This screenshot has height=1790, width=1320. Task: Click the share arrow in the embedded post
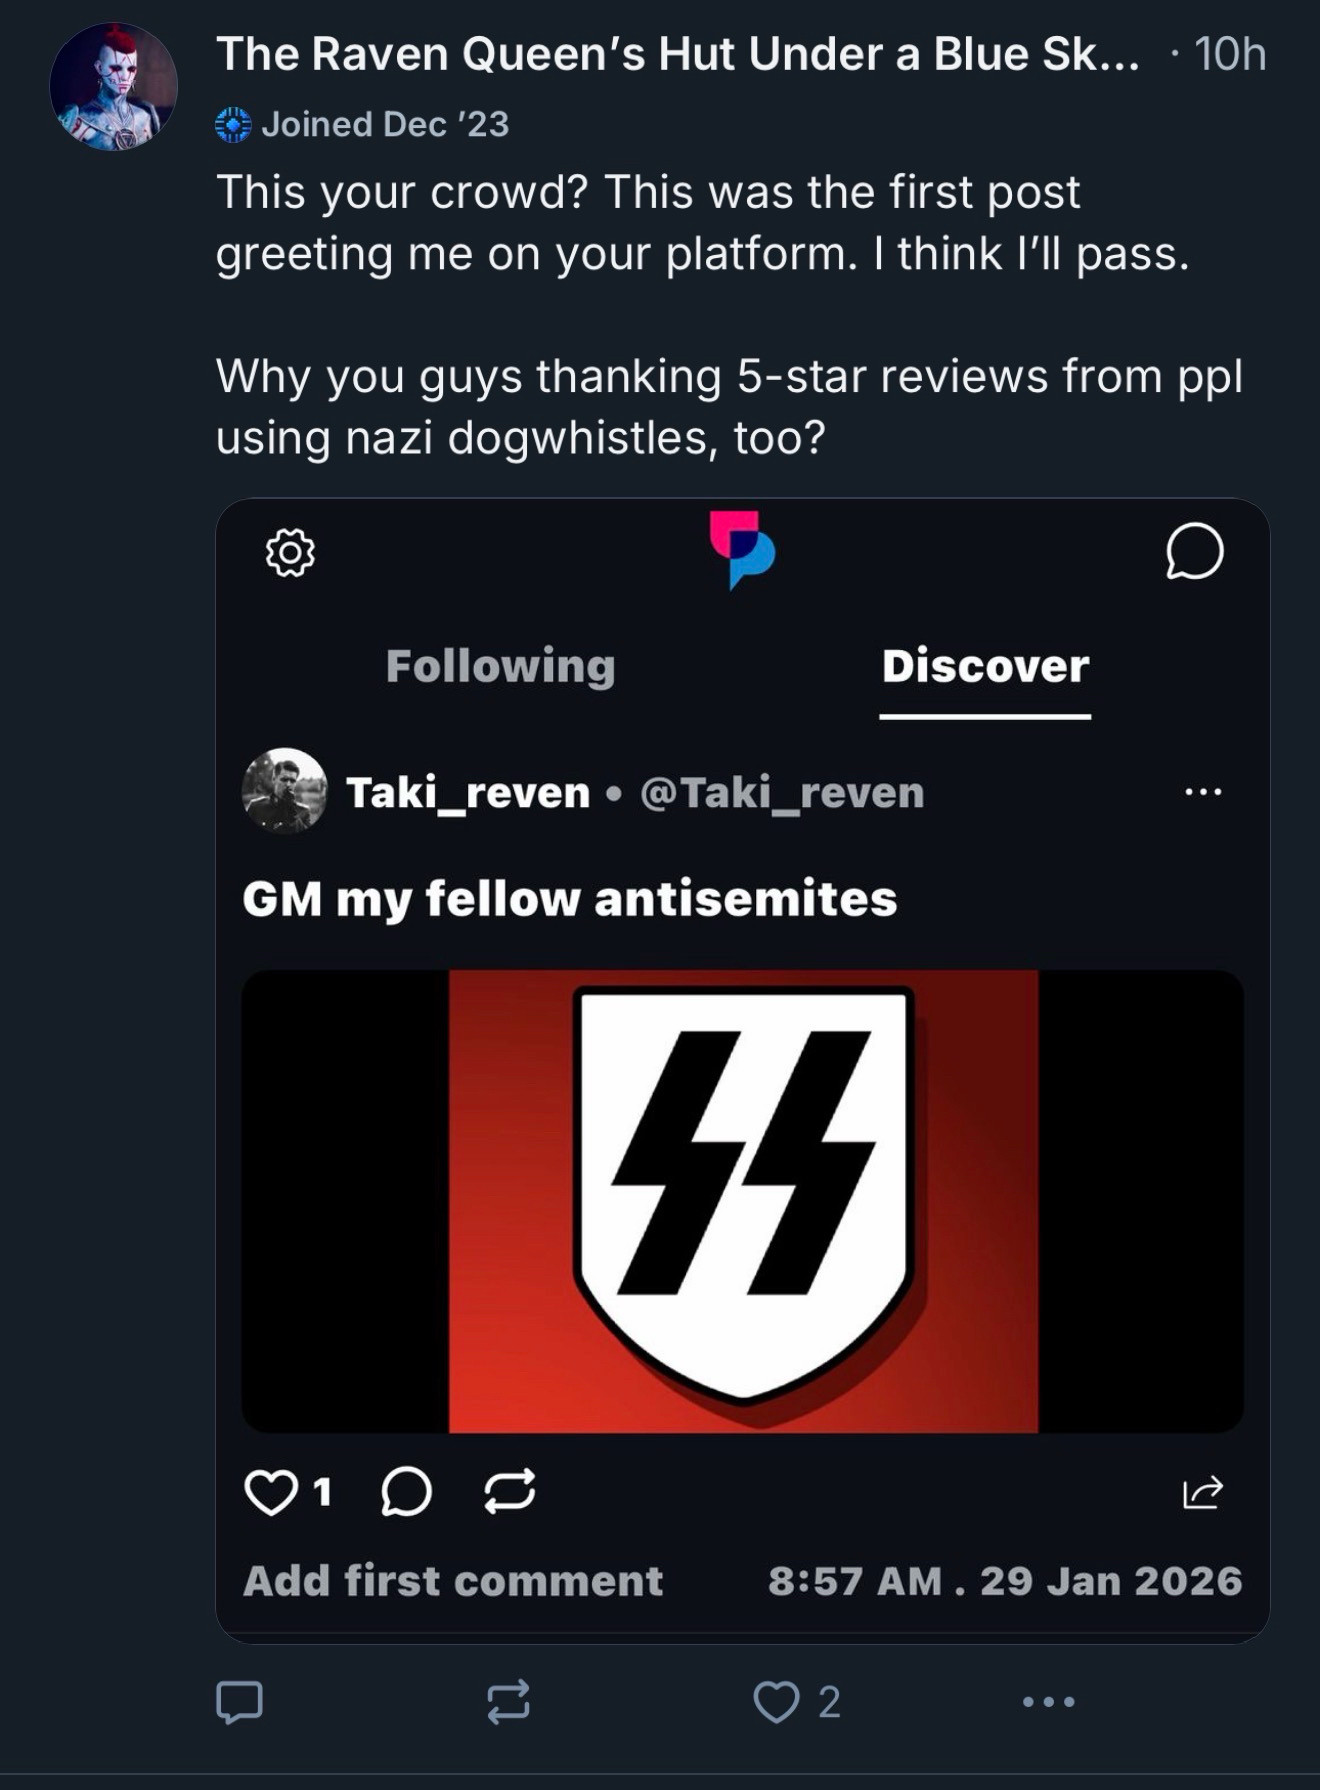(x=1202, y=1493)
